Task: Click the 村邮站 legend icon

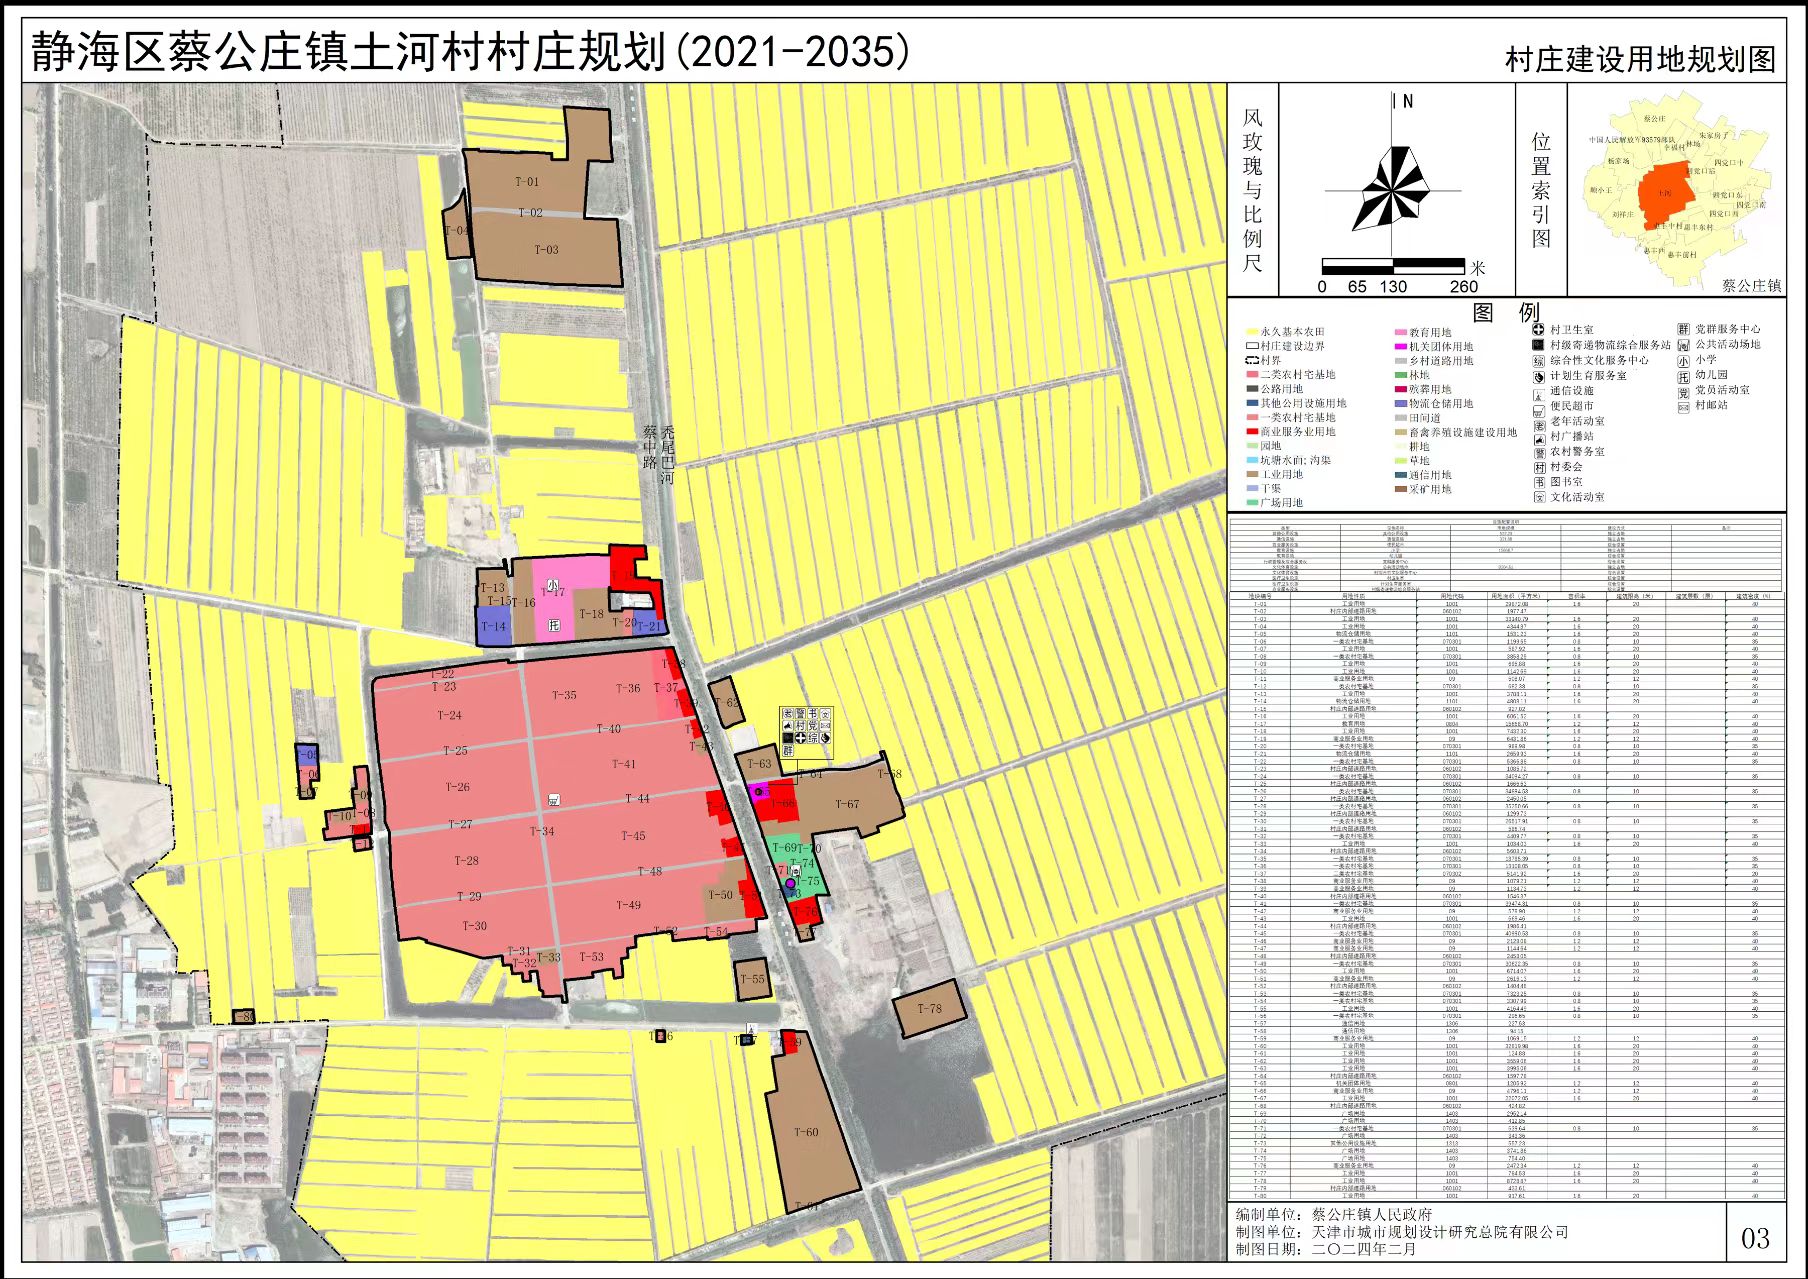Action: click(x=1683, y=406)
